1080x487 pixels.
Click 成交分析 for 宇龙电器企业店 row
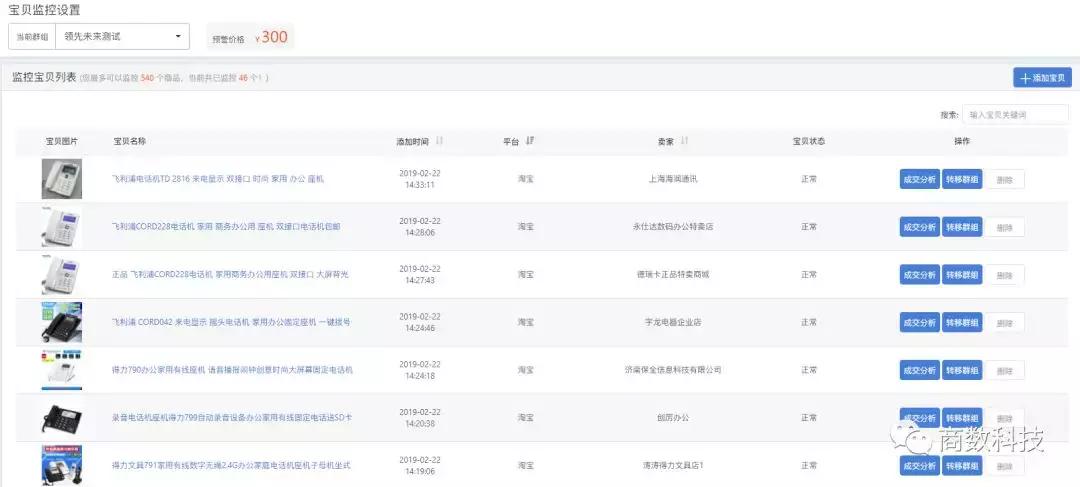pyautogui.click(x=920, y=322)
